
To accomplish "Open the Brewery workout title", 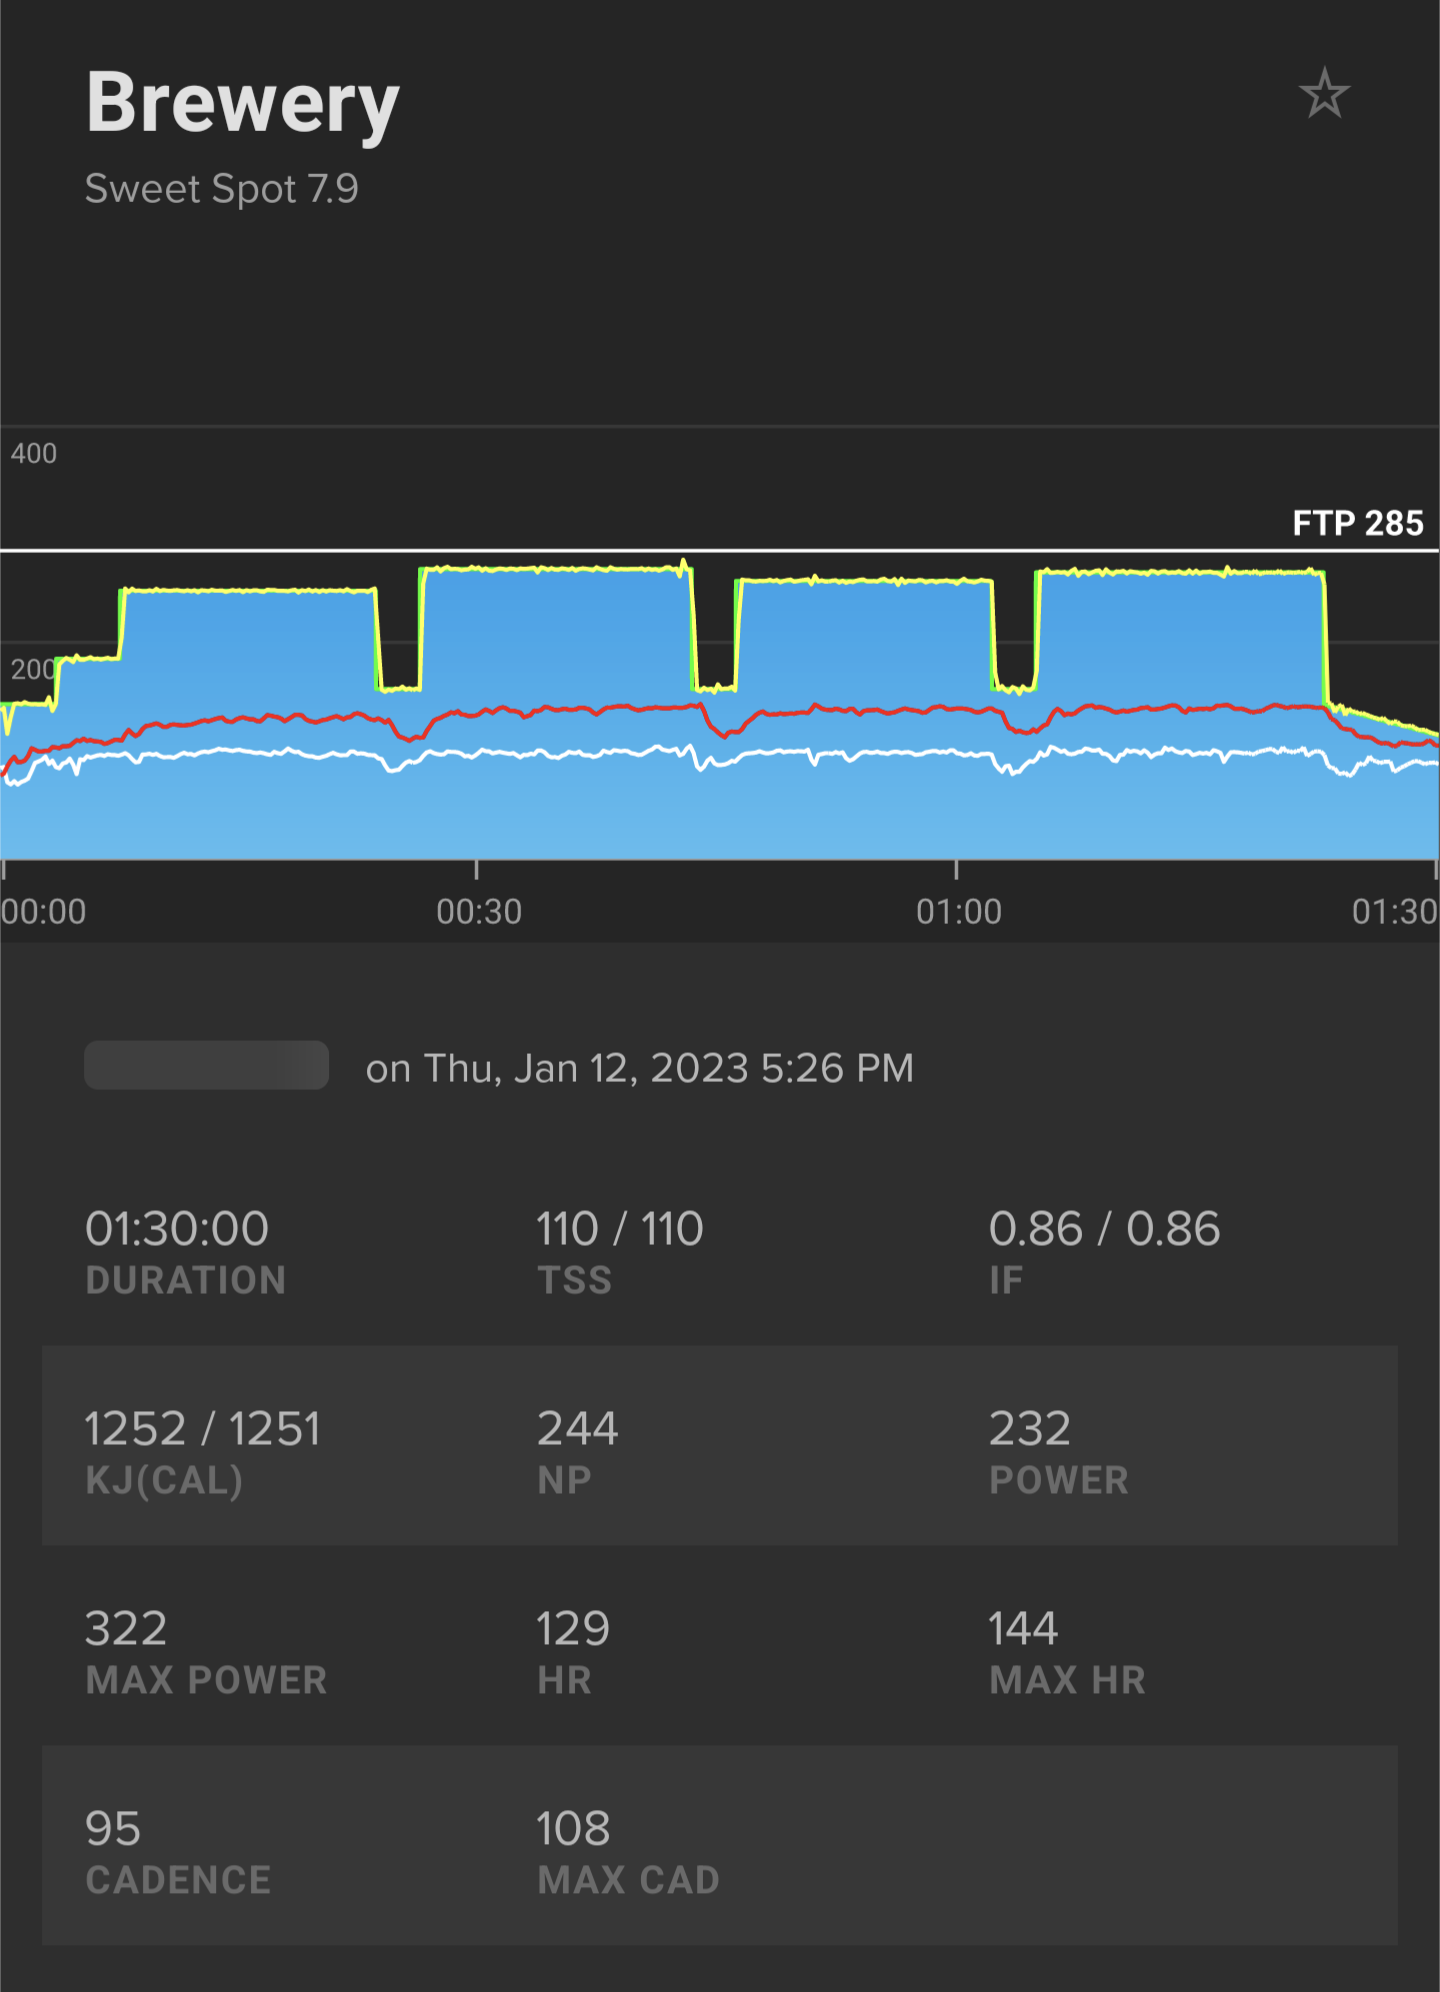I will coord(243,105).
